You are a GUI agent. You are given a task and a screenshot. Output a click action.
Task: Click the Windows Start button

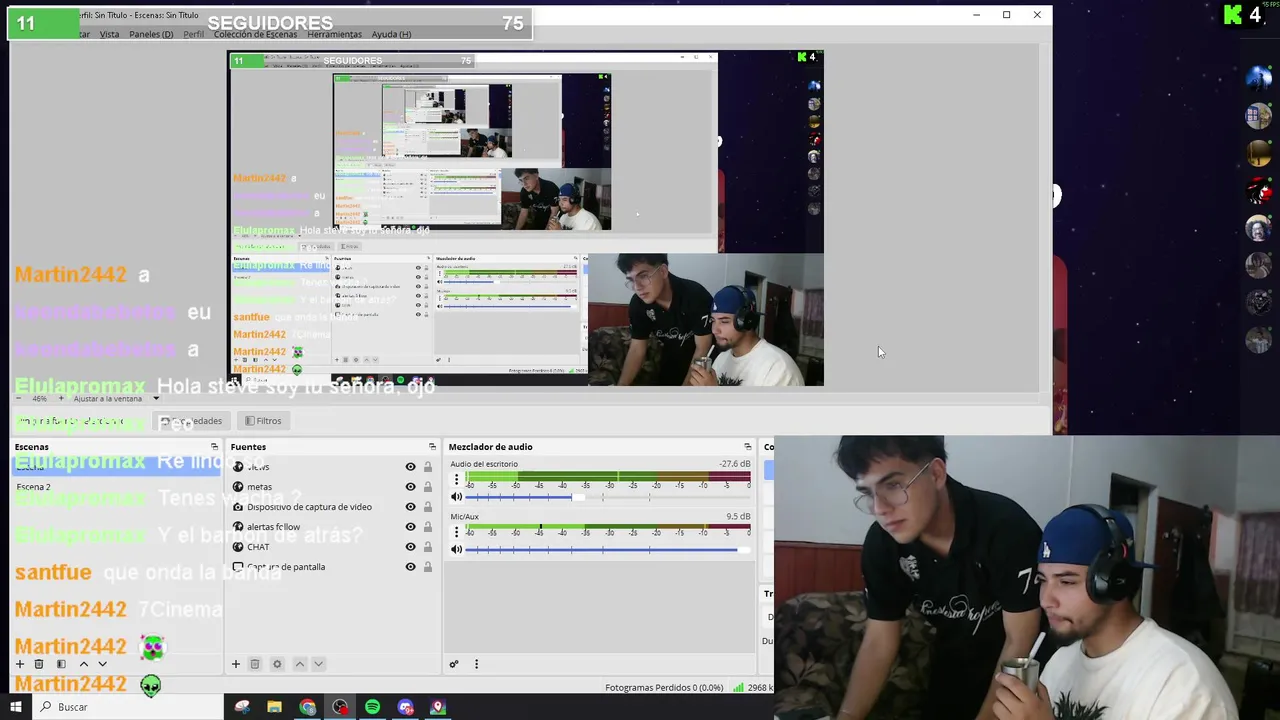pyautogui.click(x=16, y=707)
